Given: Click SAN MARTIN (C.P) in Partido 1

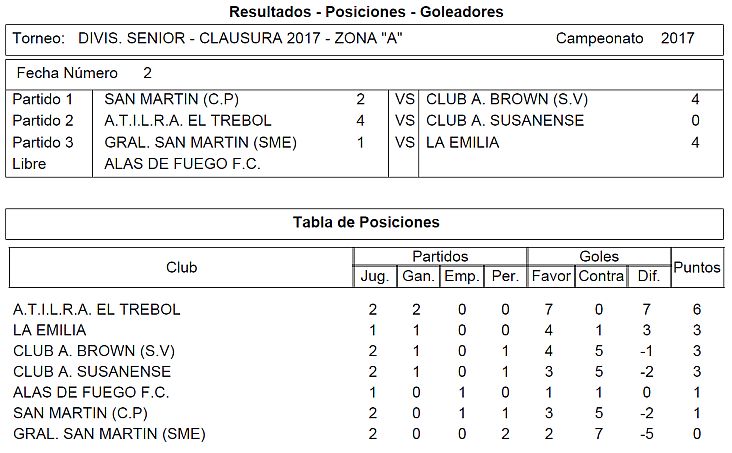Looking at the screenshot, I should tap(171, 99).
